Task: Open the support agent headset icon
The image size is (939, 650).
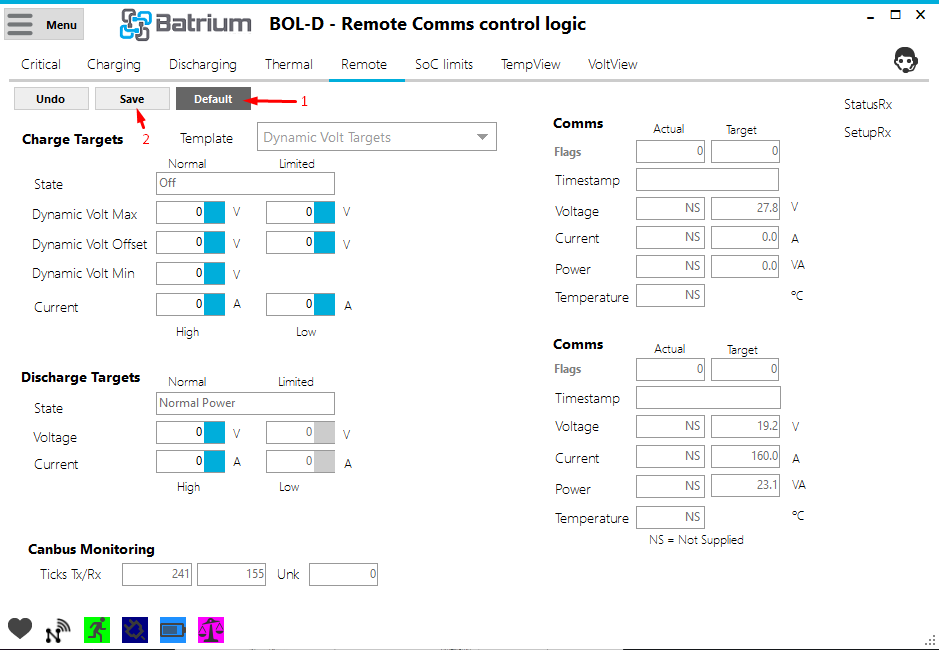Action: (x=906, y=60)
